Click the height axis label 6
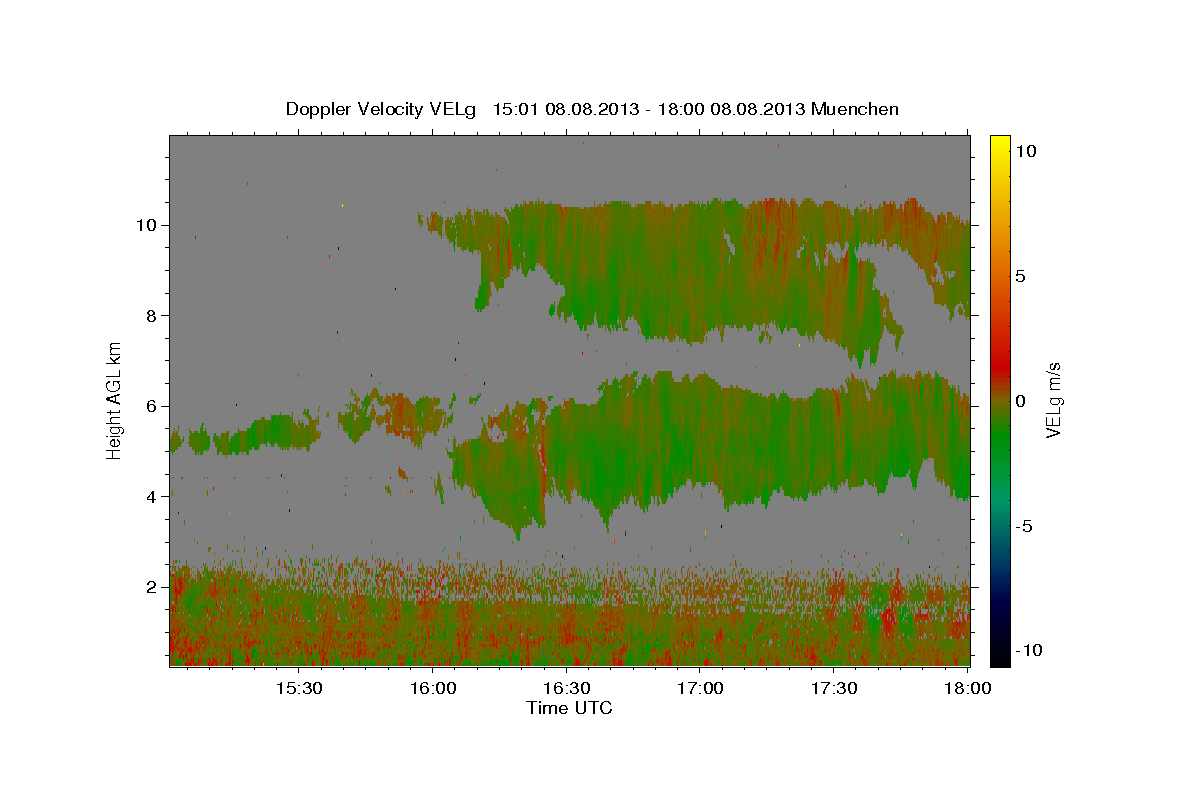The image size is (1200, 800). (152, 406)
